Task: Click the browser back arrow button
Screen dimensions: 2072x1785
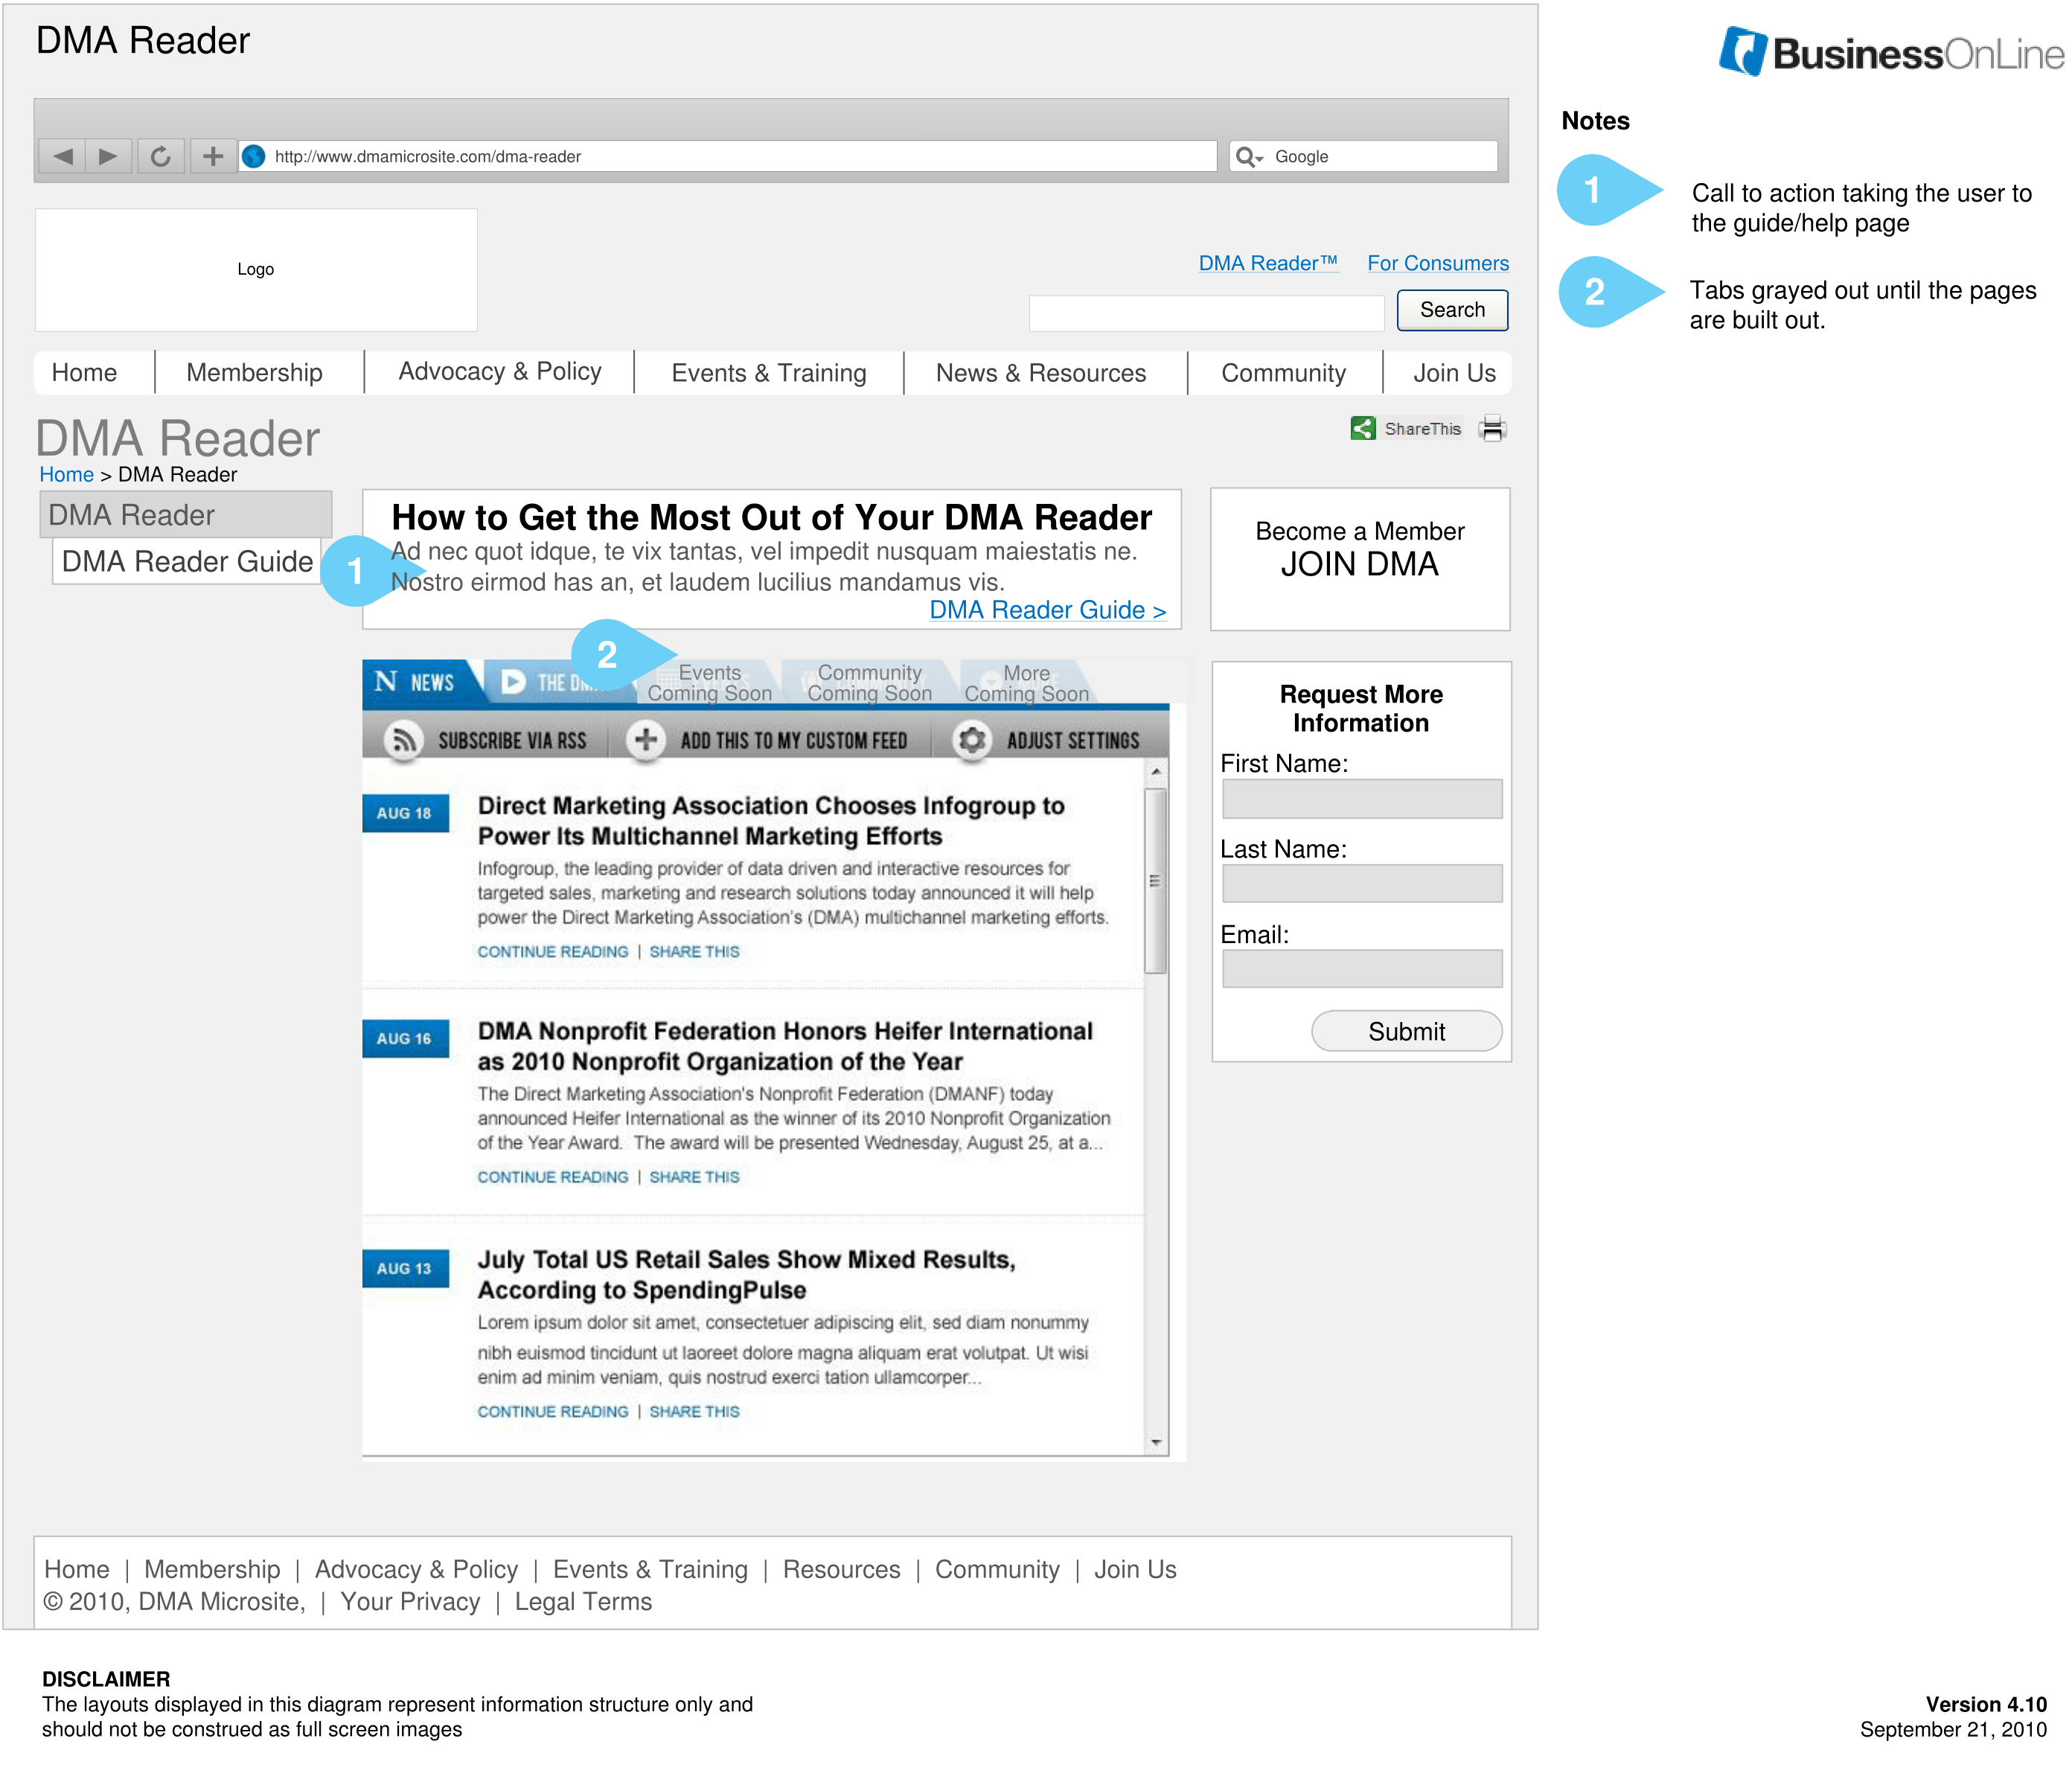Action: pyautogui.click(x=62, y=156)
